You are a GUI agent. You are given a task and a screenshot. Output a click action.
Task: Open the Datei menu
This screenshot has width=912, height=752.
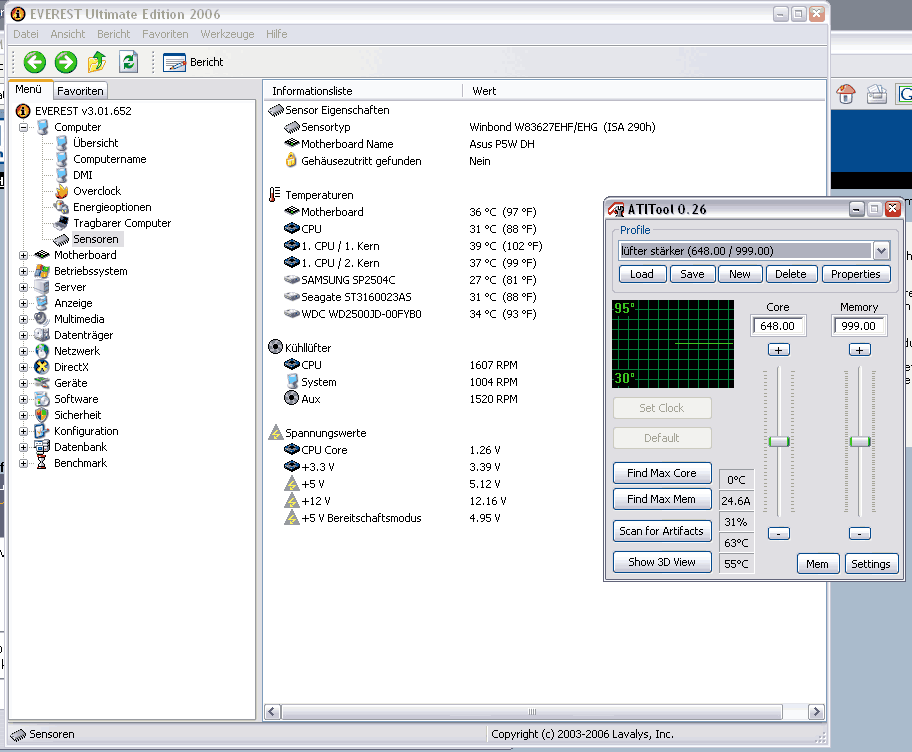click(26, 34)
